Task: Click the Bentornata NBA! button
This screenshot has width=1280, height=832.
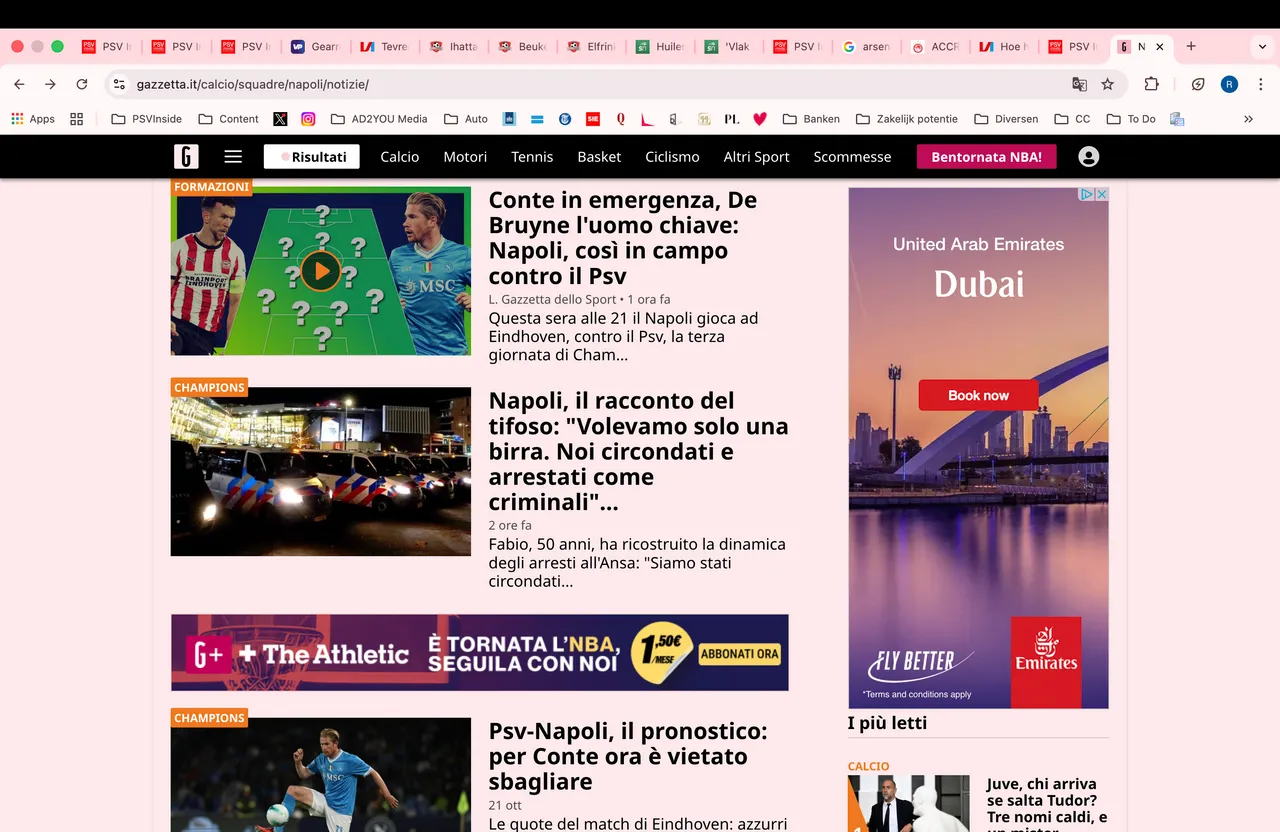Action: (x=986, y=157)
